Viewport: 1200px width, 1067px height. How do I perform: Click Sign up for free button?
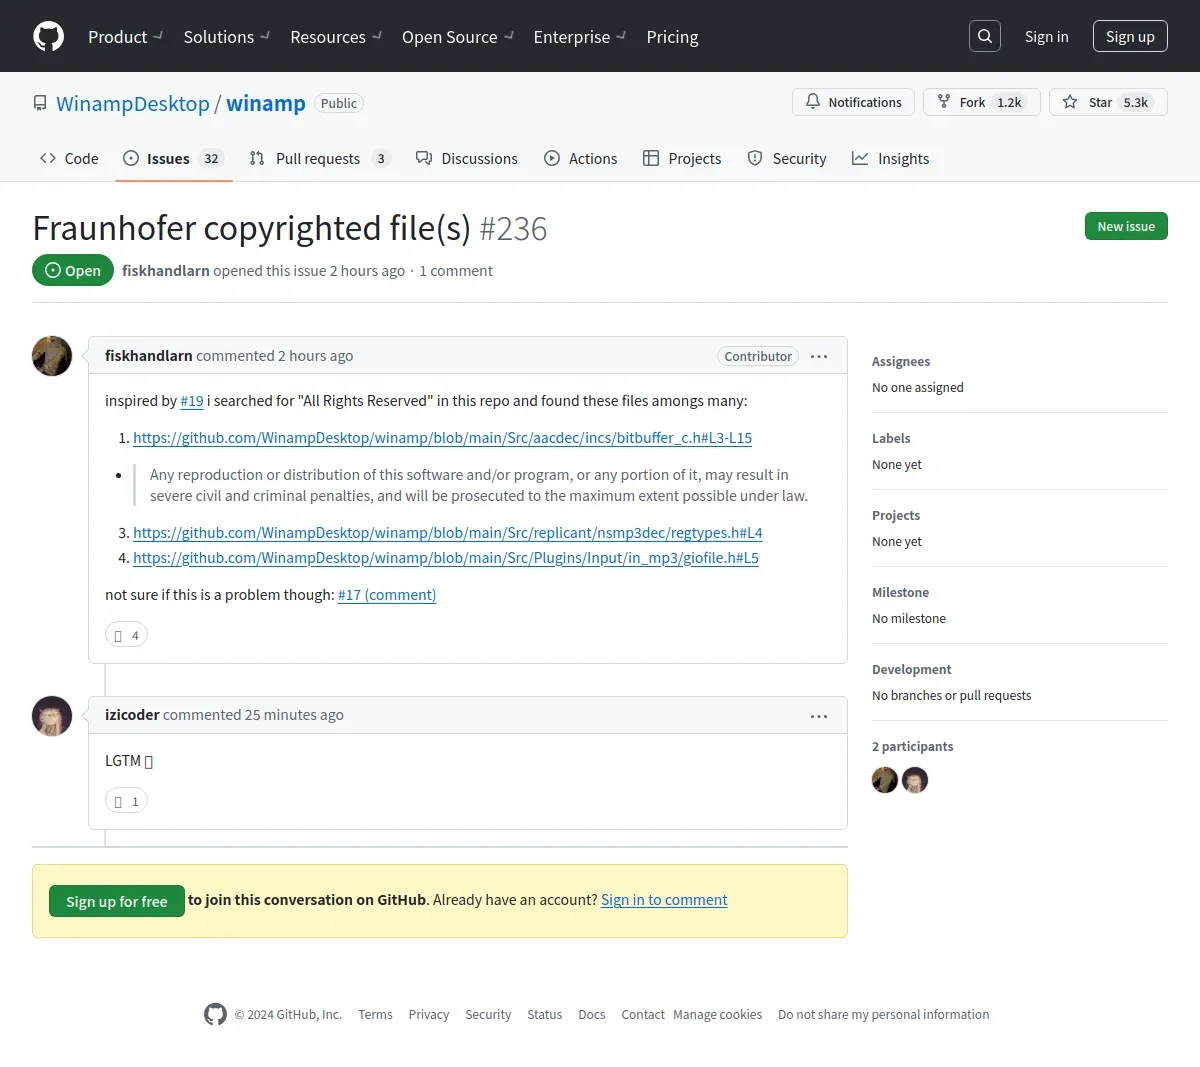pyautogui.click(x=117, y=901)
